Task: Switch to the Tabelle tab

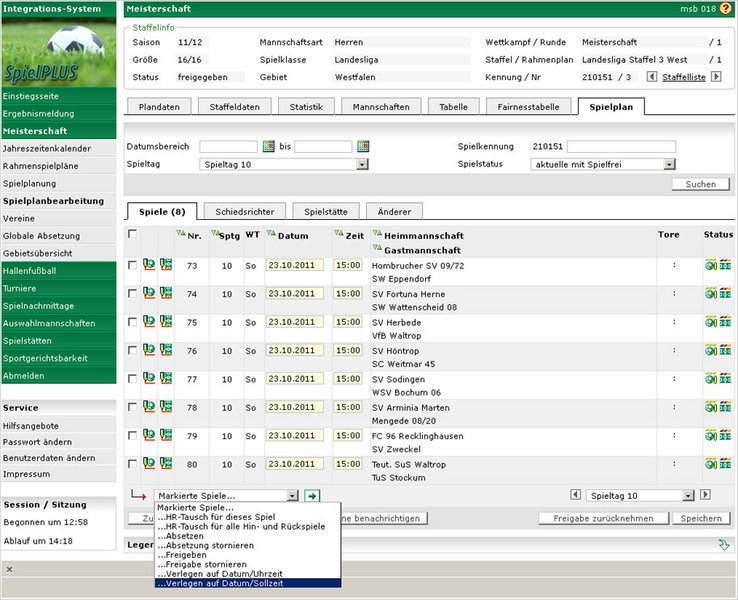Action: coord(453,107)
